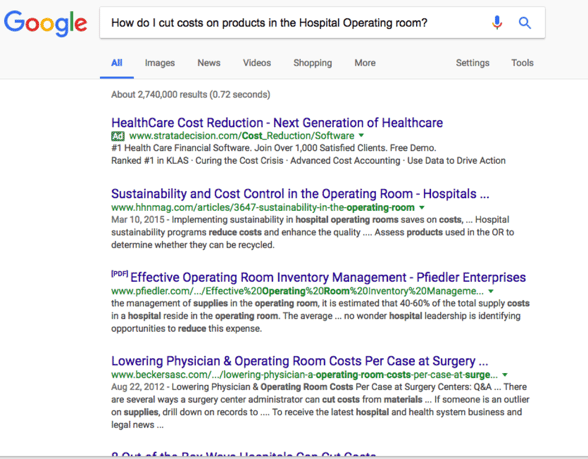Open the Shopping tab
This screenshot has height=459, width=588.
pyautogui.click(x=313, y=63)
